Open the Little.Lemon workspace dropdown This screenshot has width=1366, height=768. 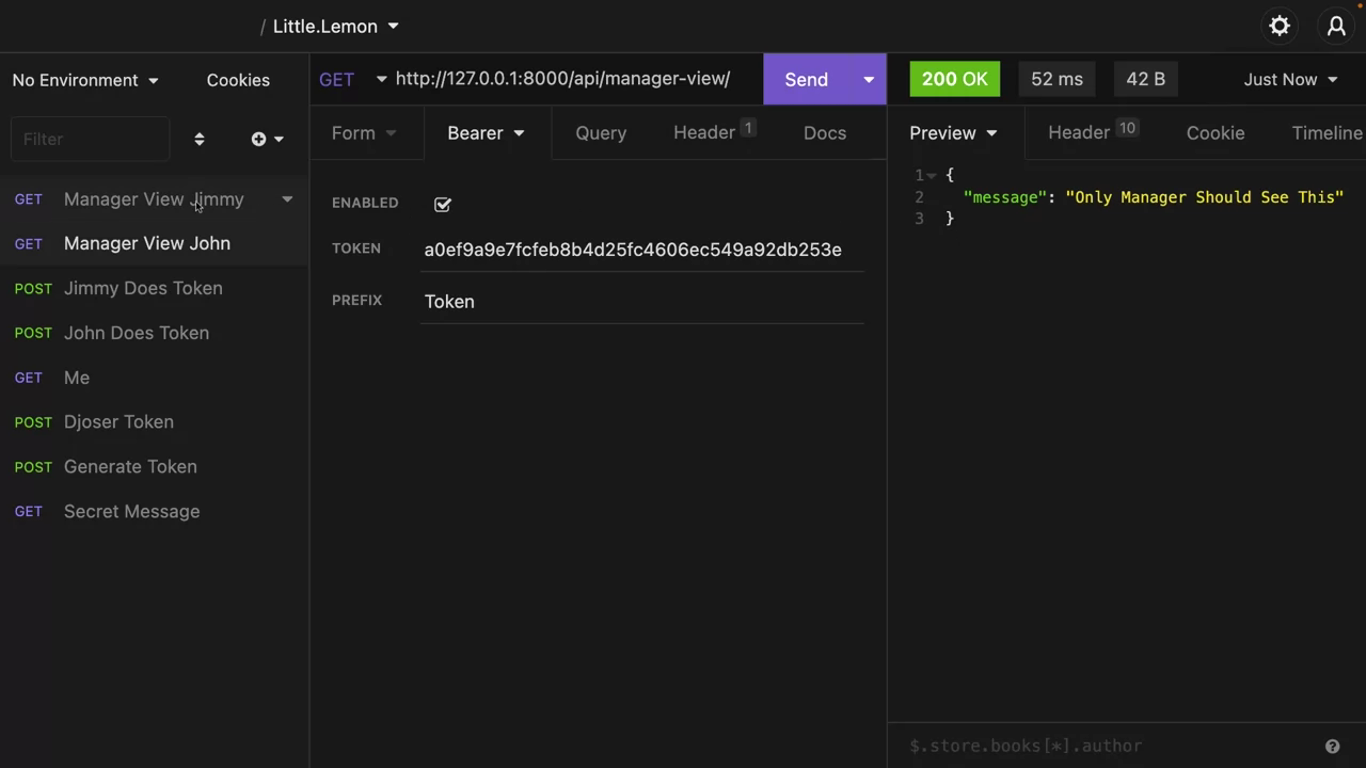coord(335,27)
